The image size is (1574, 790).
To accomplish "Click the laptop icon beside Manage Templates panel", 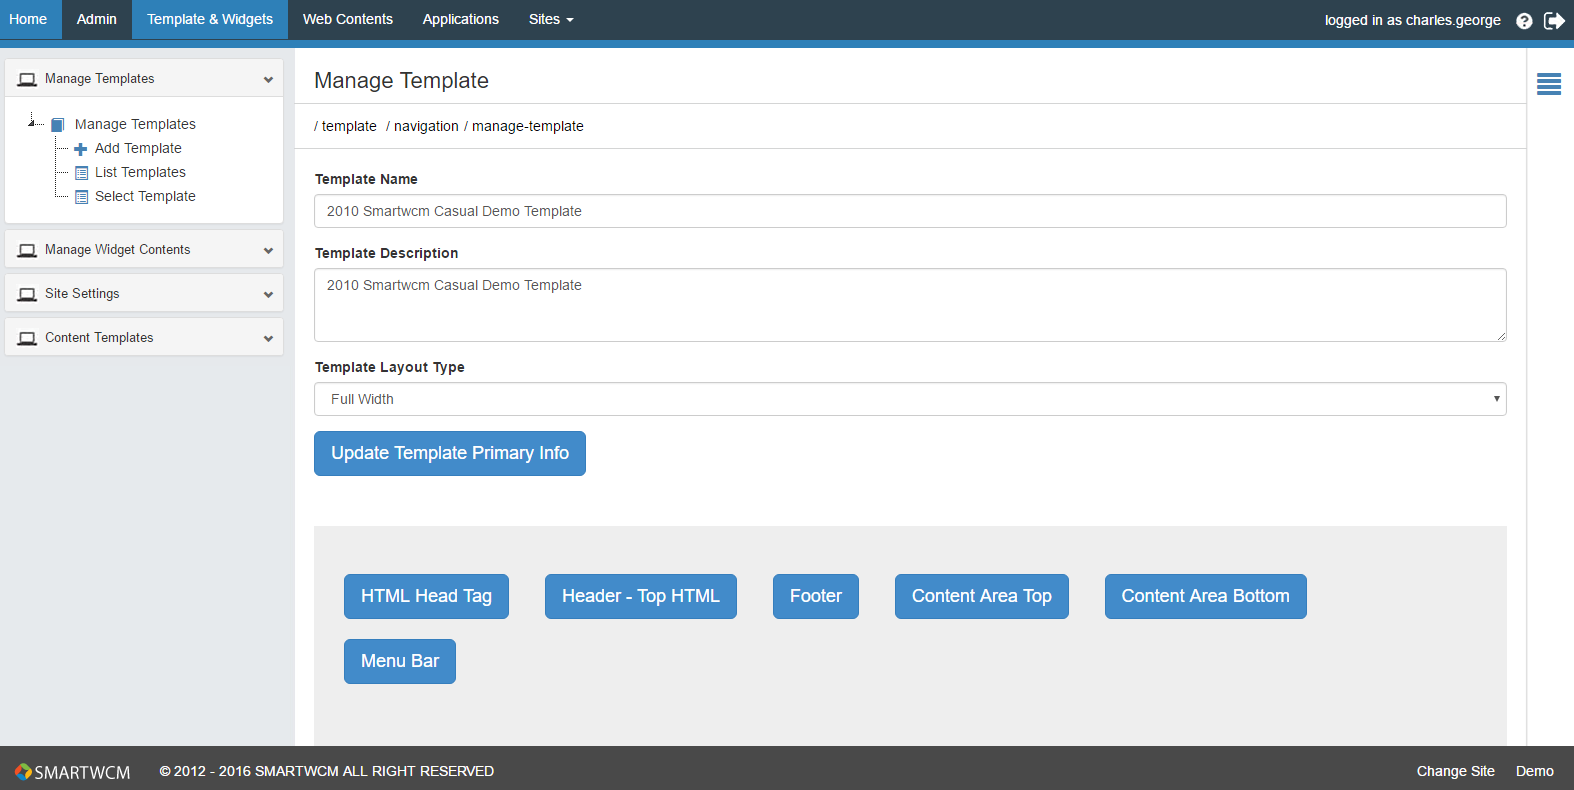I will 27,79.
